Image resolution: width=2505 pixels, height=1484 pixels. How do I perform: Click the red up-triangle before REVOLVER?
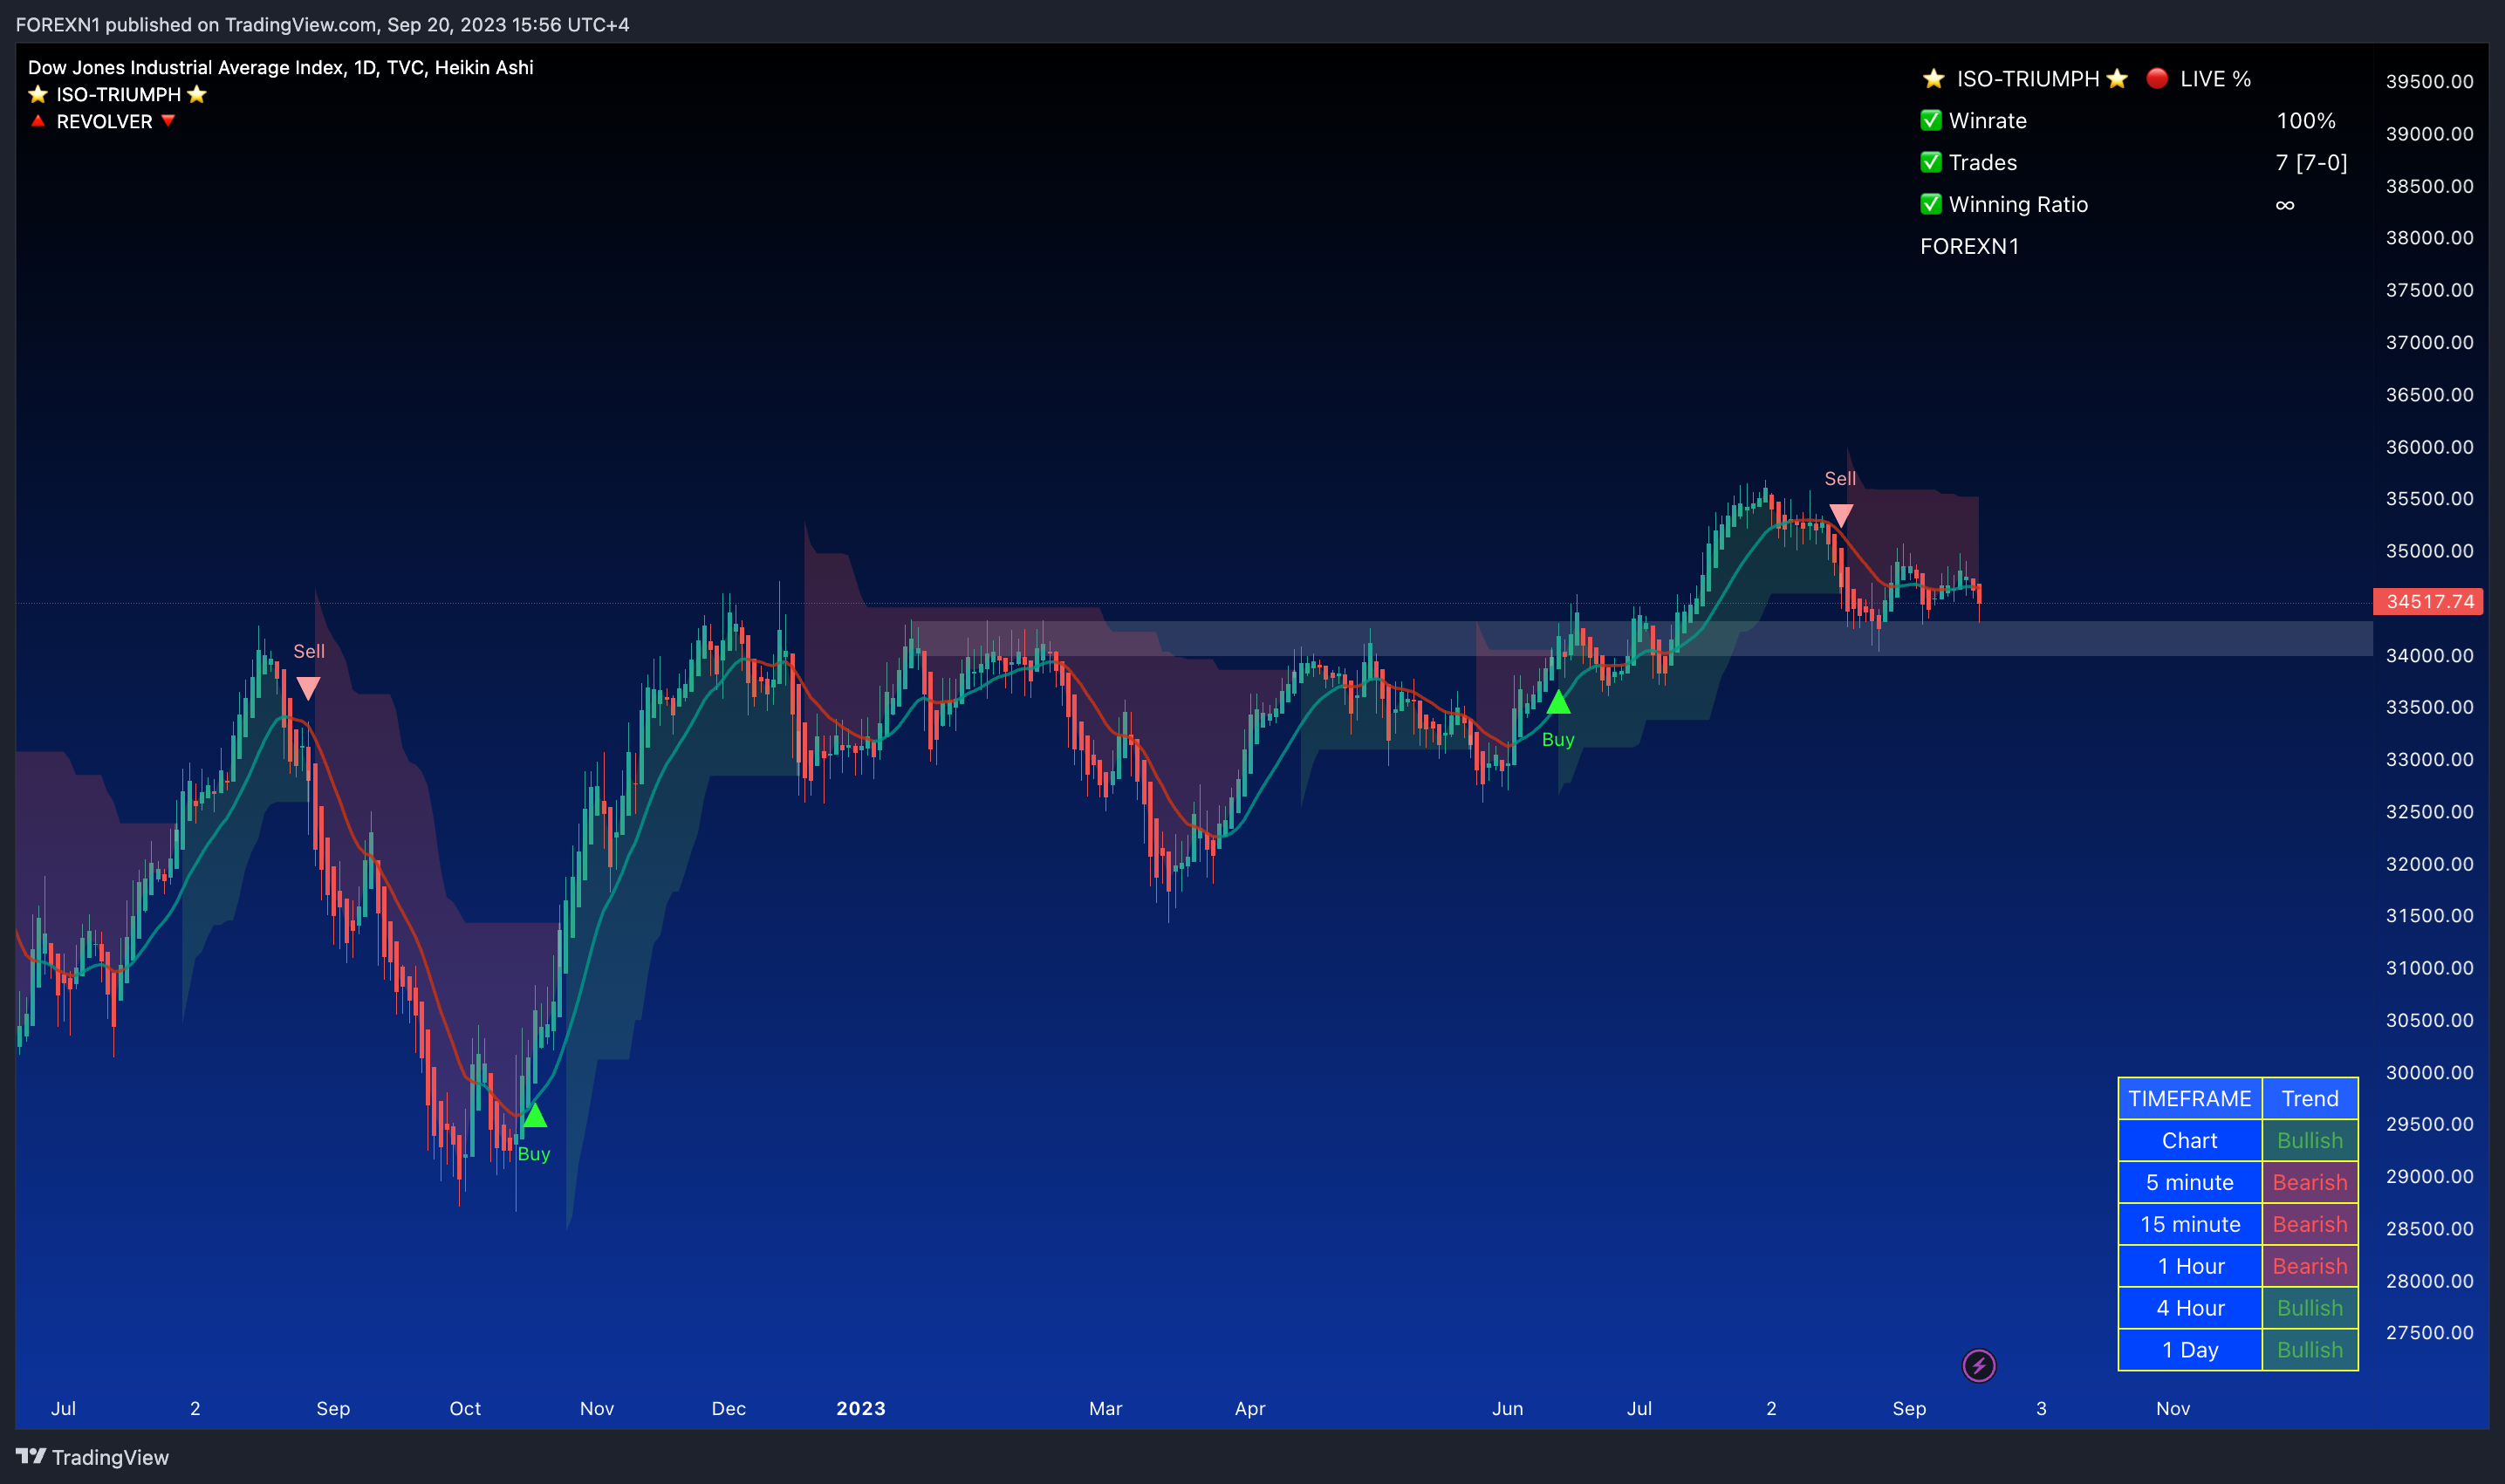[x=38, y=121]
